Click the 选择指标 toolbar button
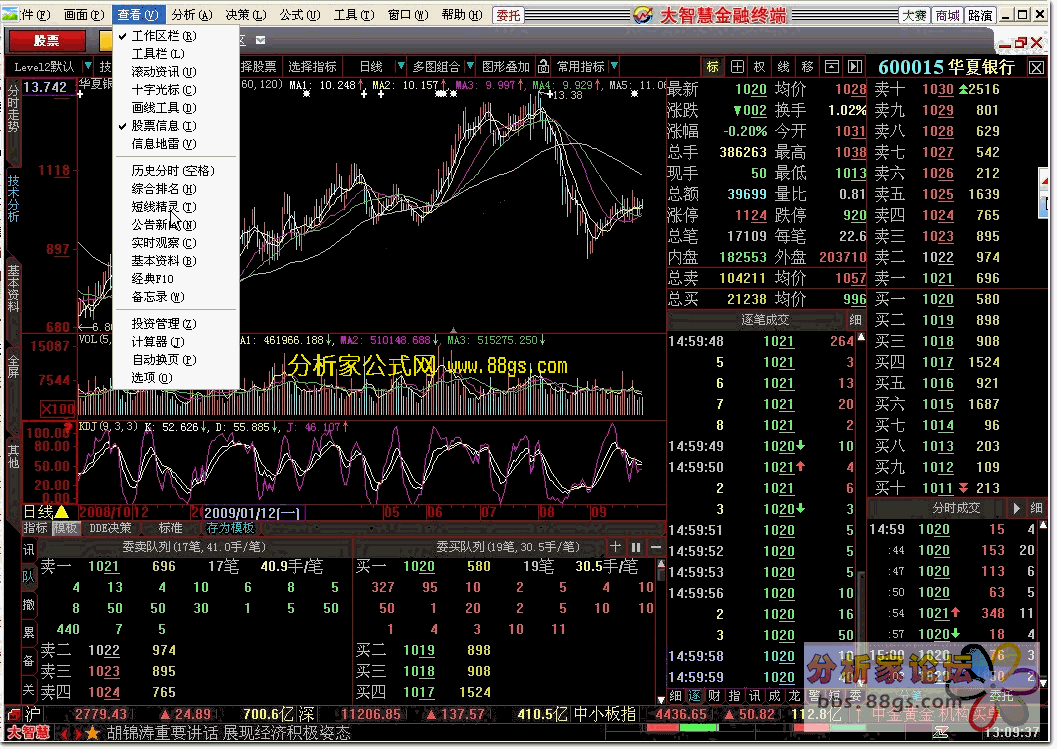This screenshot has height=749, width=1057. coord(312,66)
